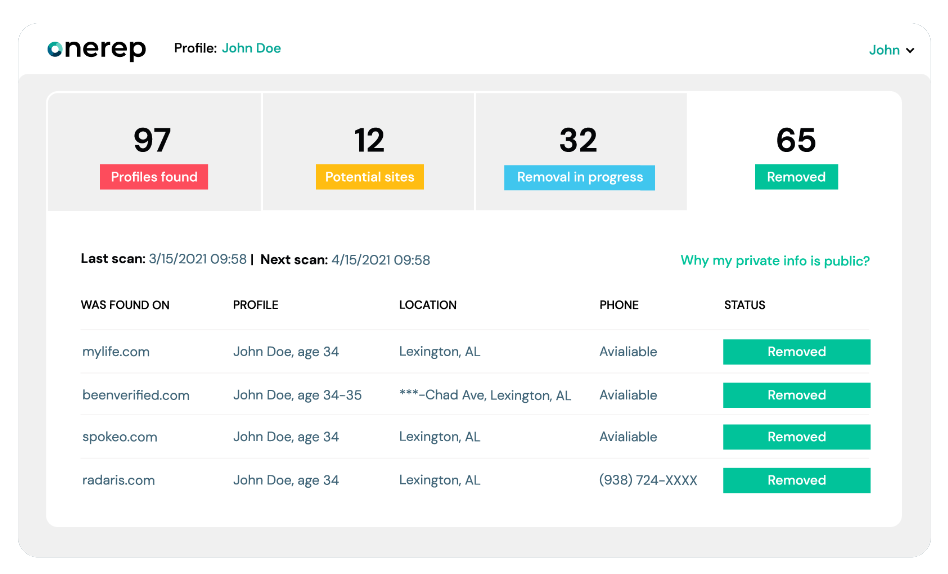Click the STATUS column header
The height and width of the screenshot is (574, 948).
pyautogui.click(x=745, y=305)
